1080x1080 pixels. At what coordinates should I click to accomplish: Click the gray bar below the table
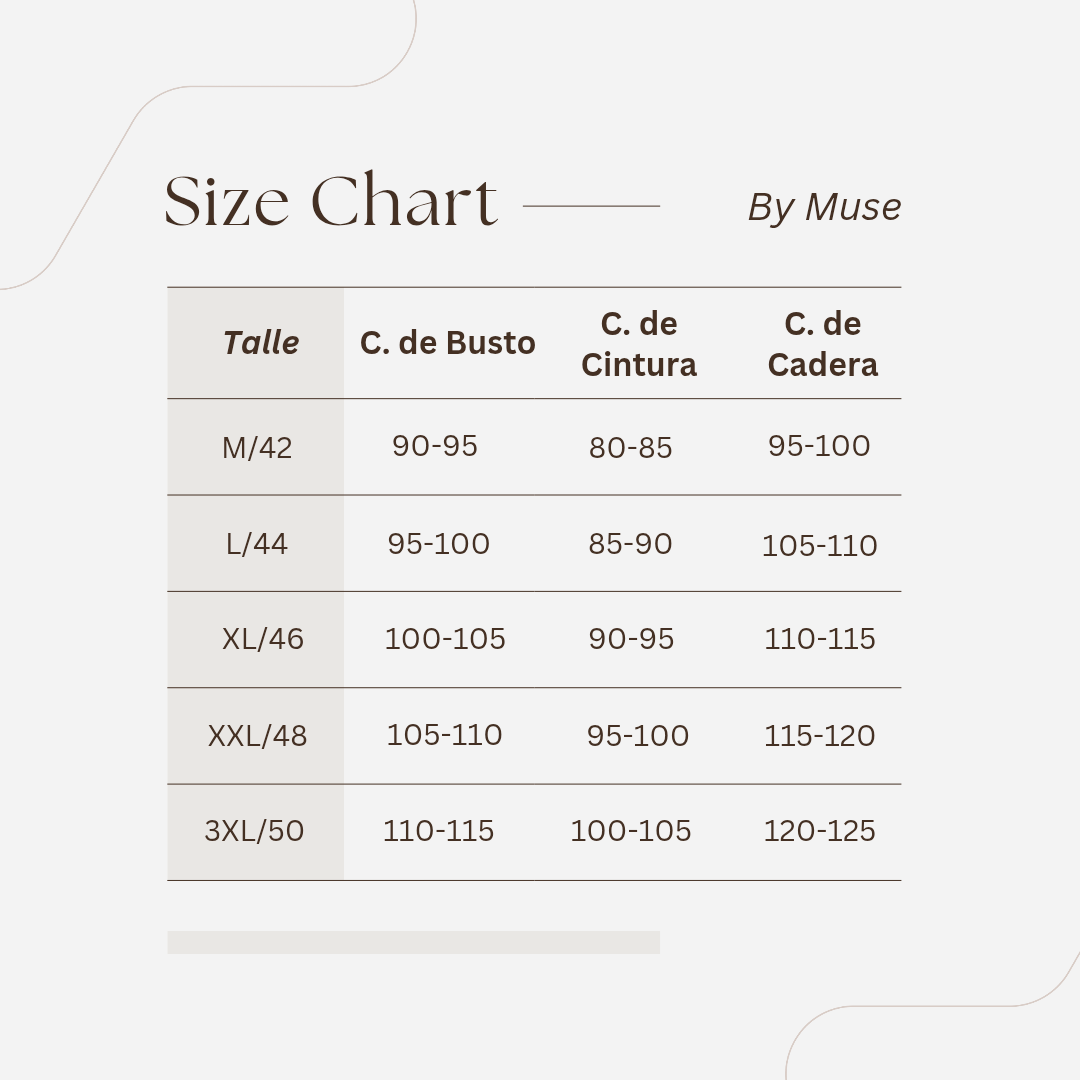click(x=413, y=942)
